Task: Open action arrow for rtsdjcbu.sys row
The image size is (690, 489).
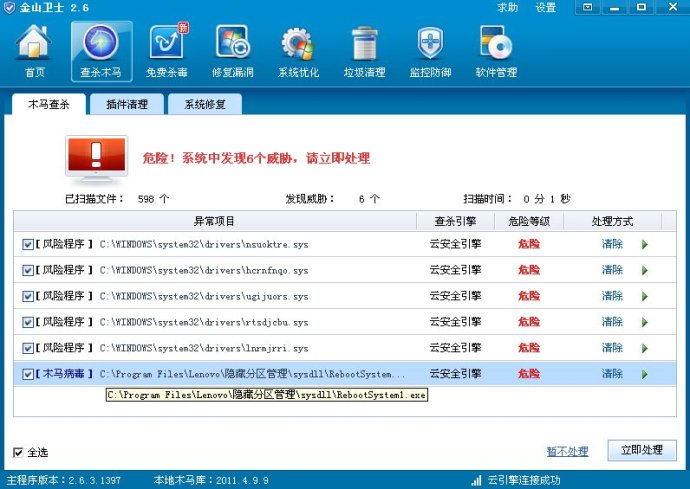Action: tap(645, 322)
